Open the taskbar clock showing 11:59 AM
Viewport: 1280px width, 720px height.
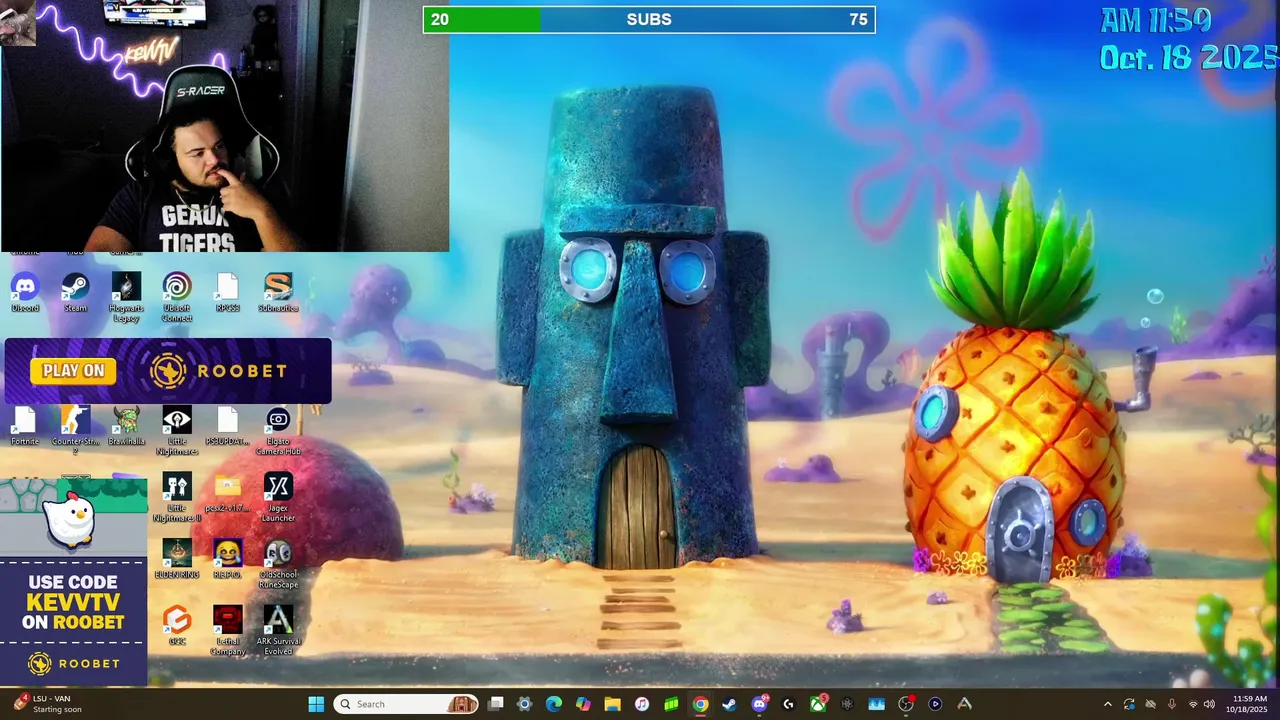[x=1249, y=704]
